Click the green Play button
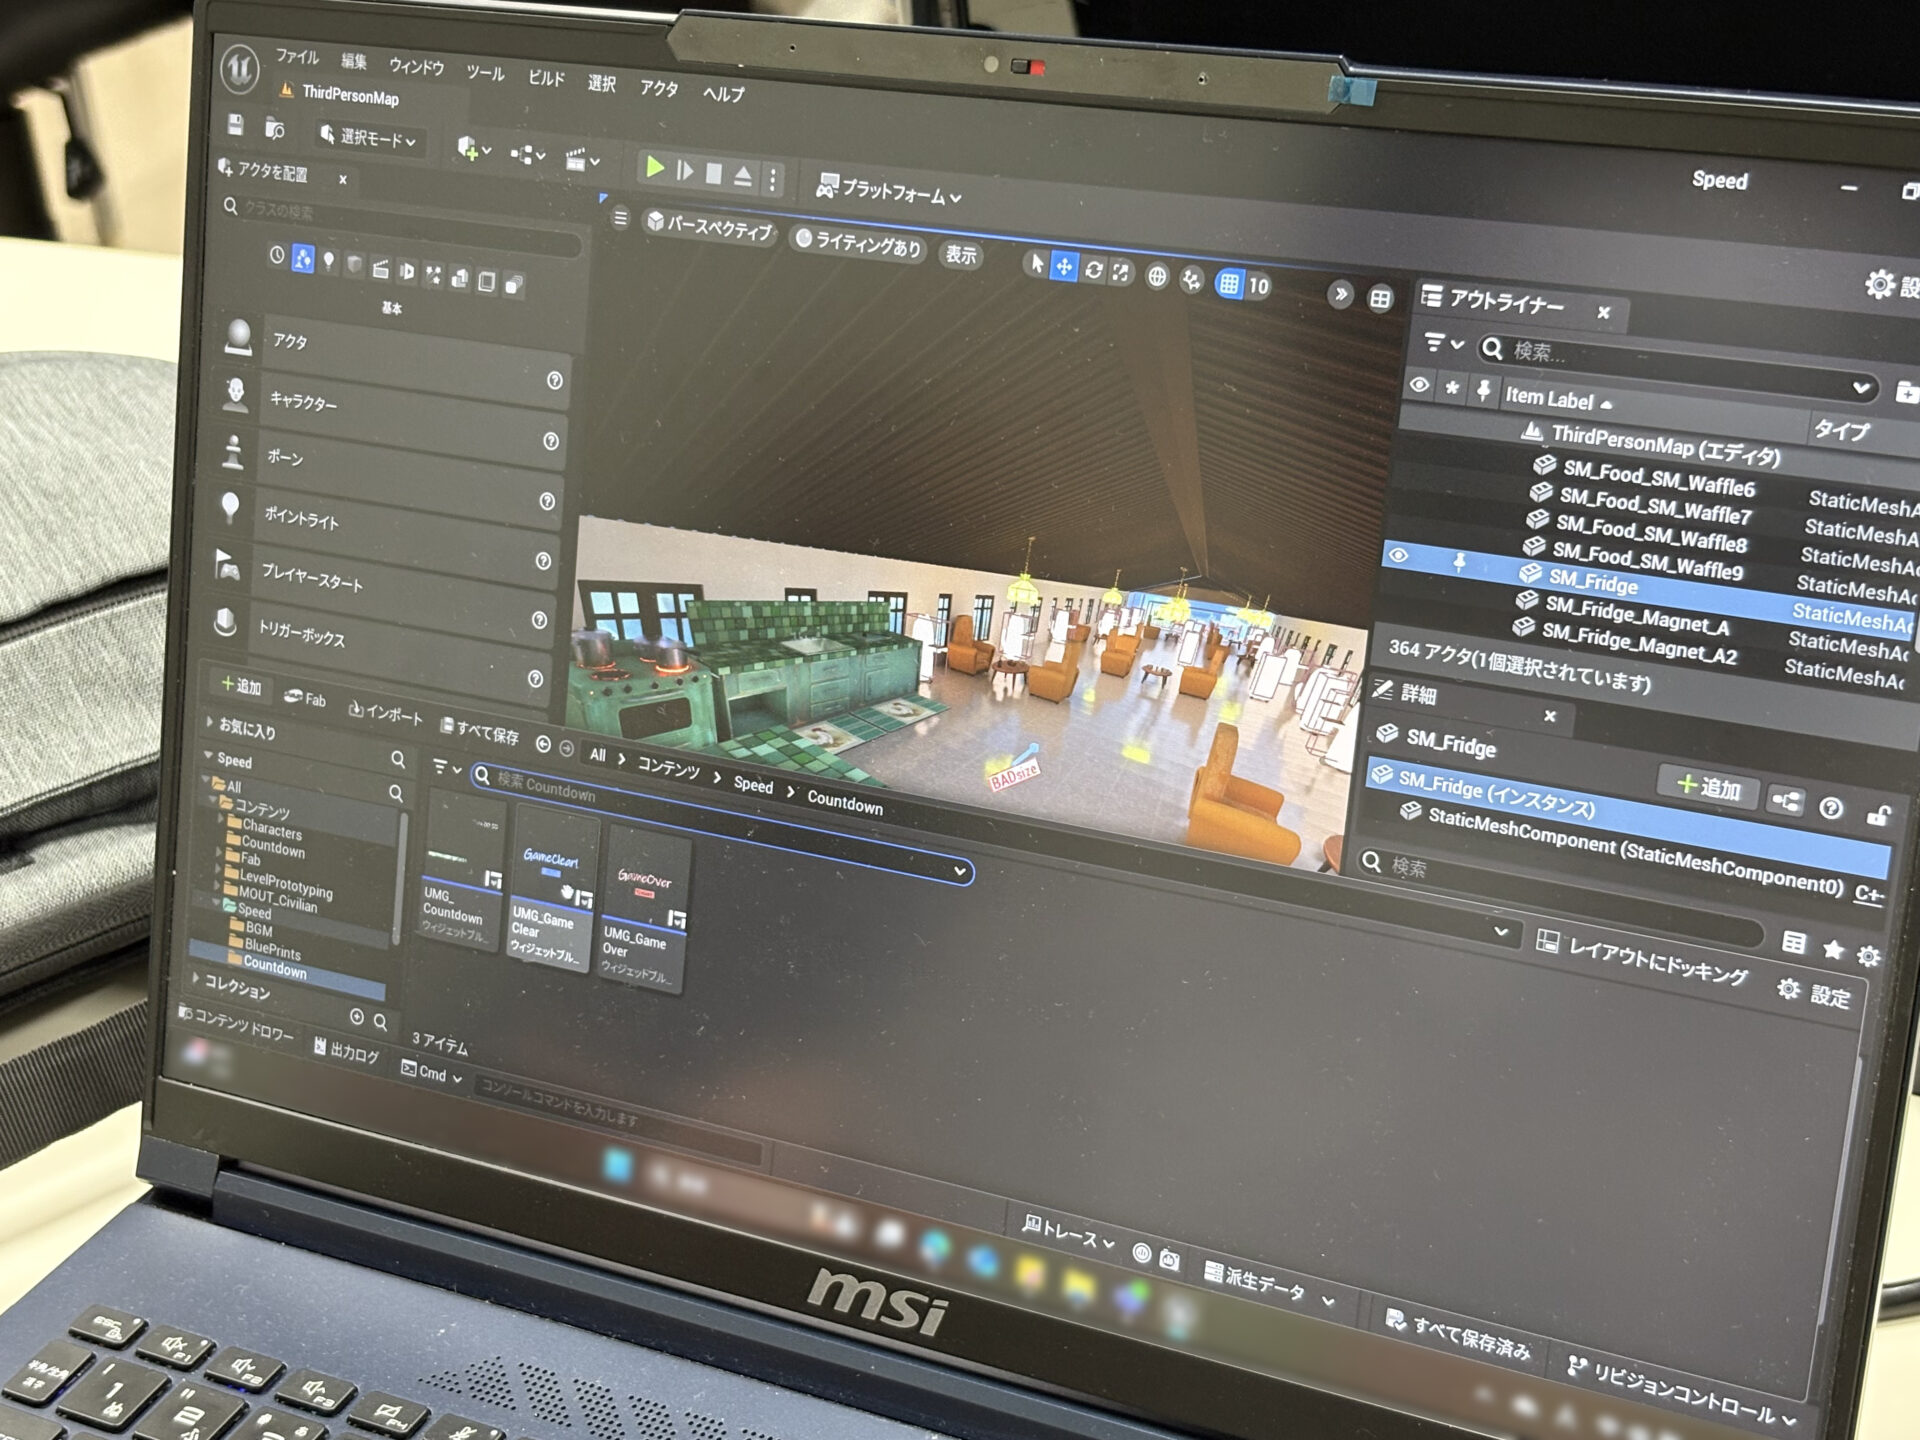Screen dimensions: 1920x1440 coord(655,167)
